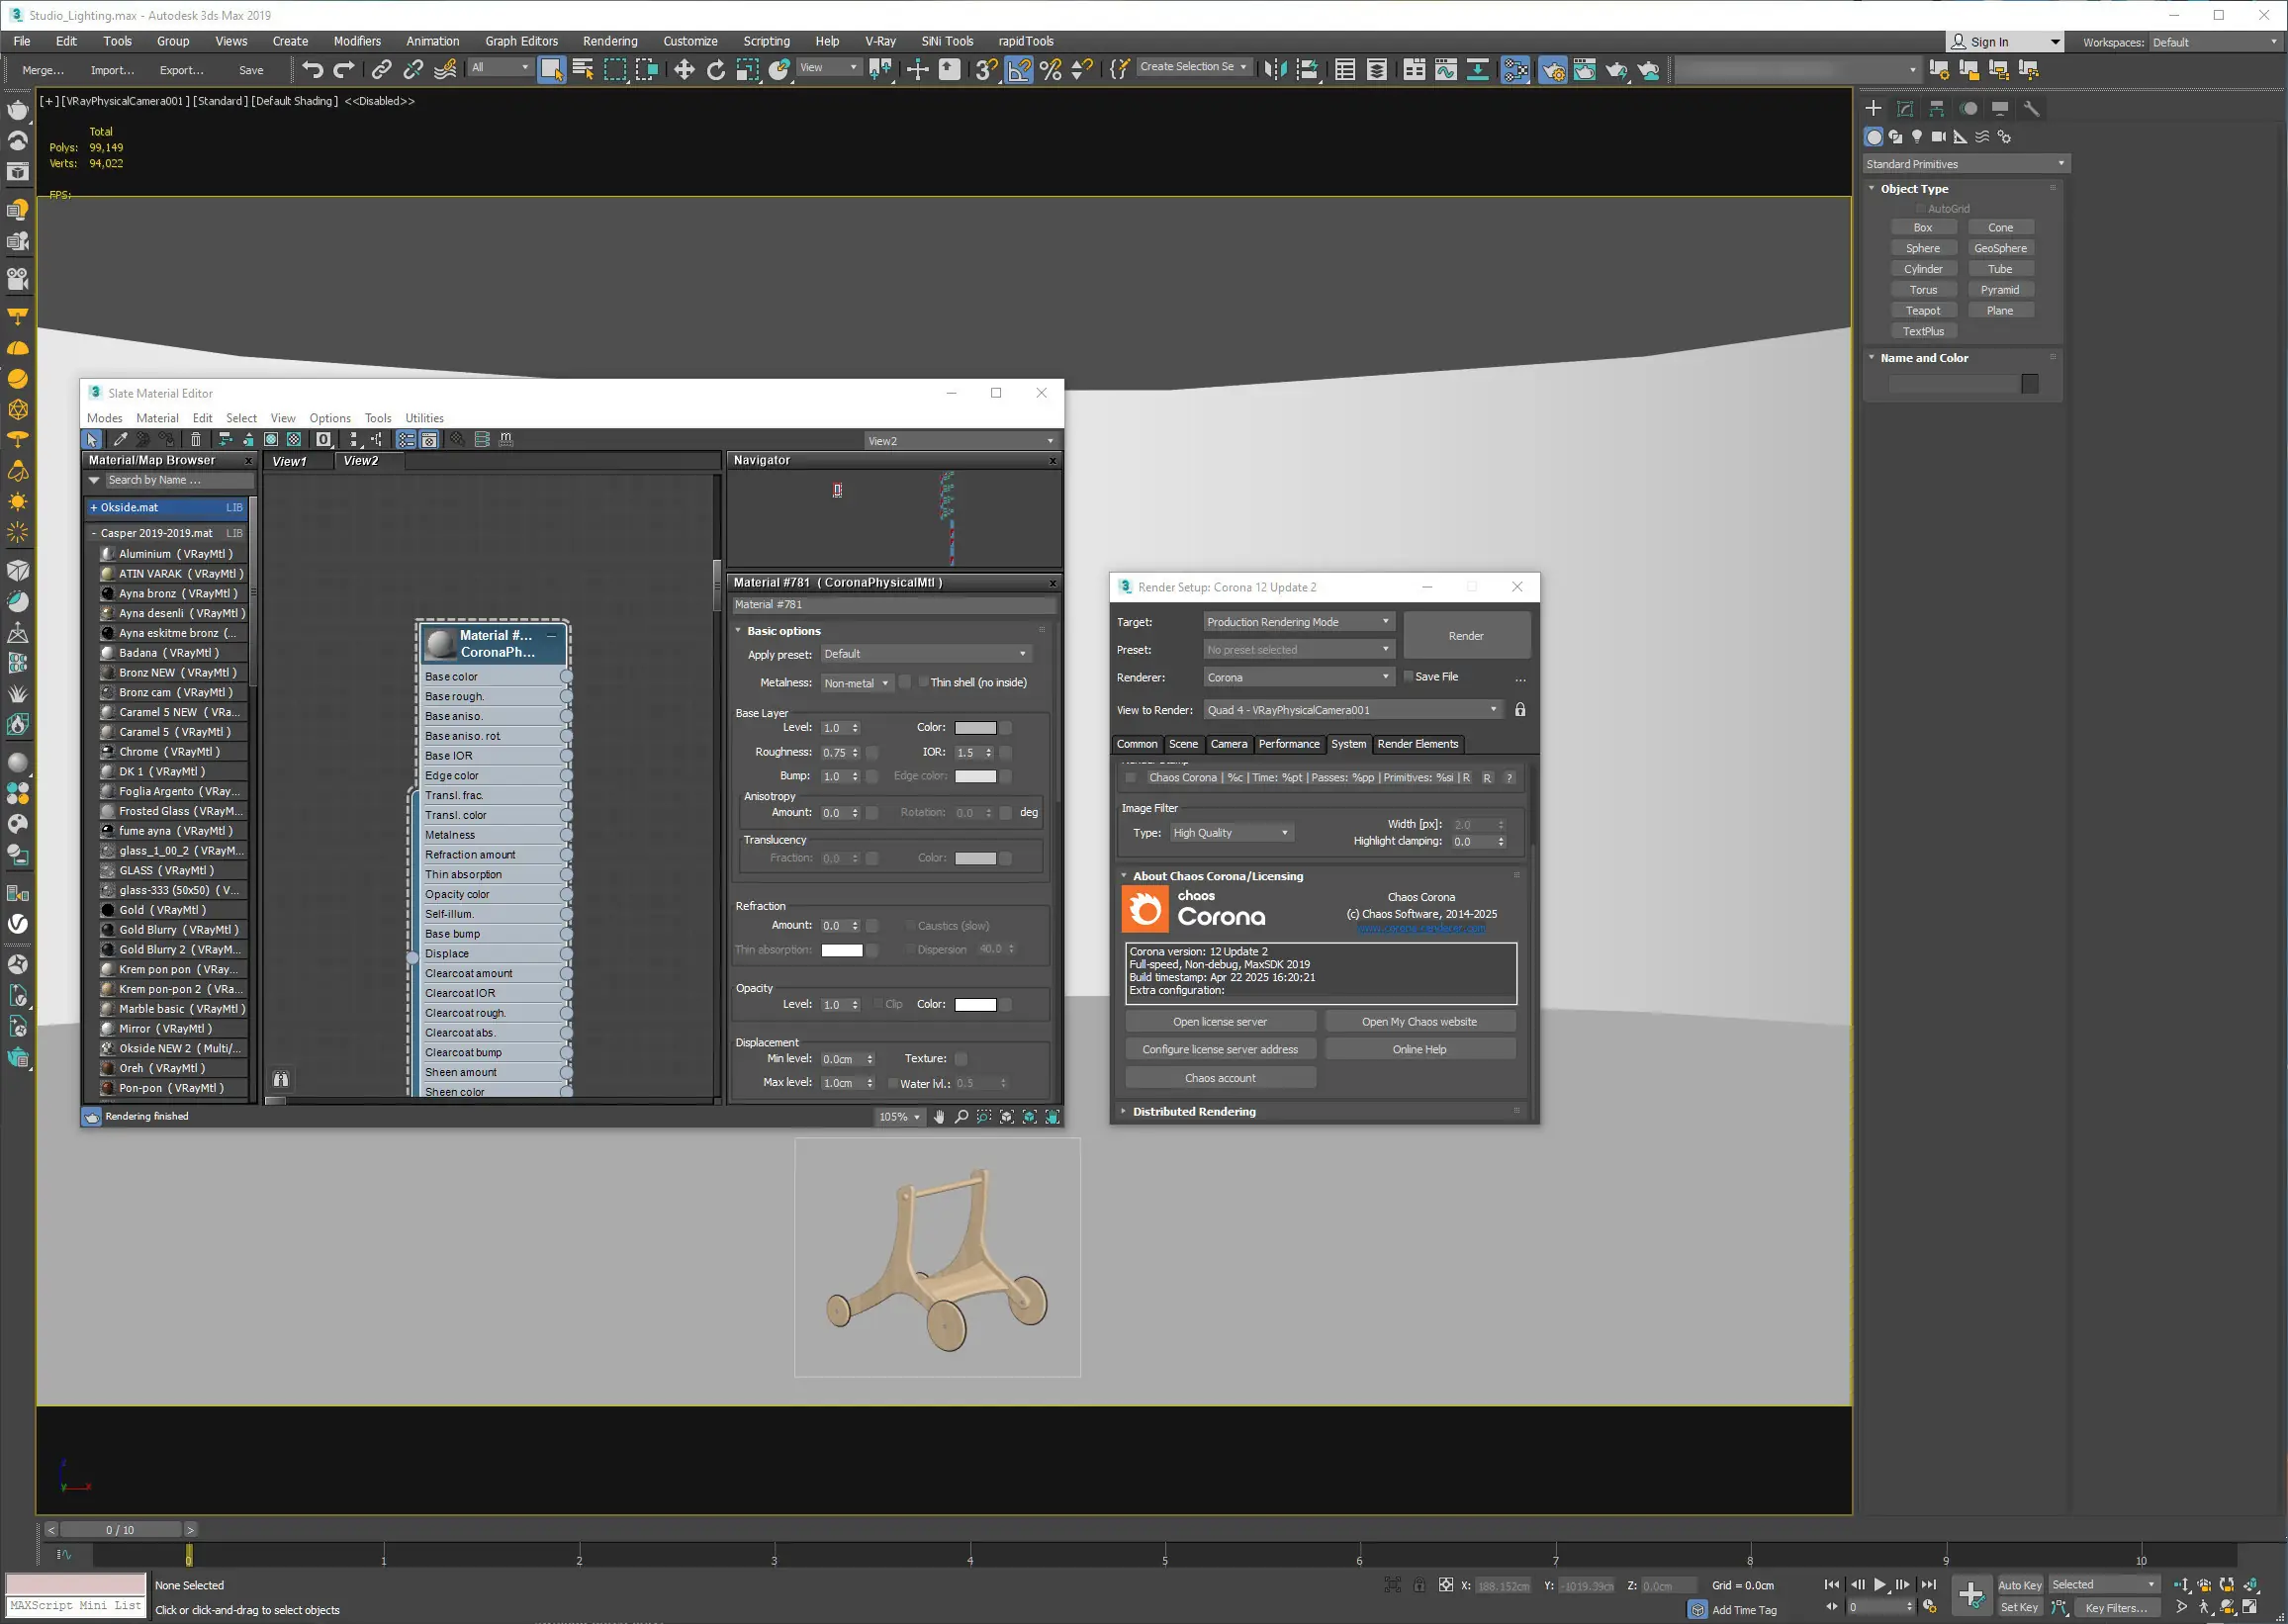Switch to the Performance tab in Render Setup
Image resolution: width=2288 pixels, height=1624 pixels.
pyautogui.click(x=1288, y=744)
